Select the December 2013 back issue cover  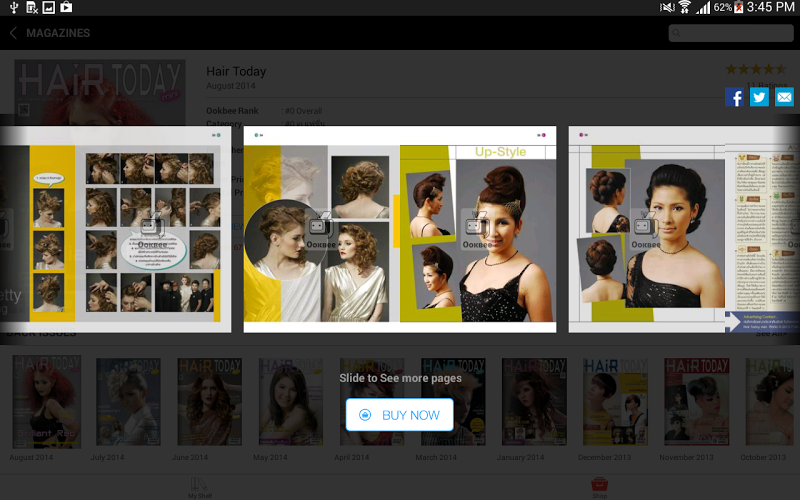[x=615, y=402]
